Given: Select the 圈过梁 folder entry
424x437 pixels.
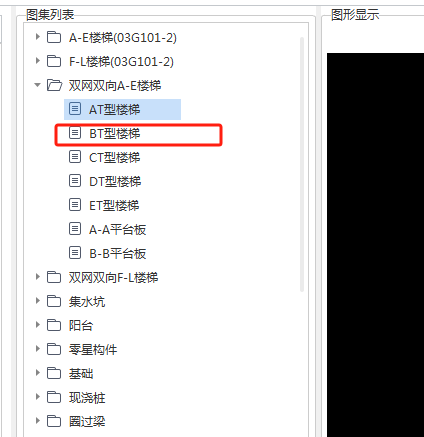Looking at the screenshot, I should coord(76,421).
